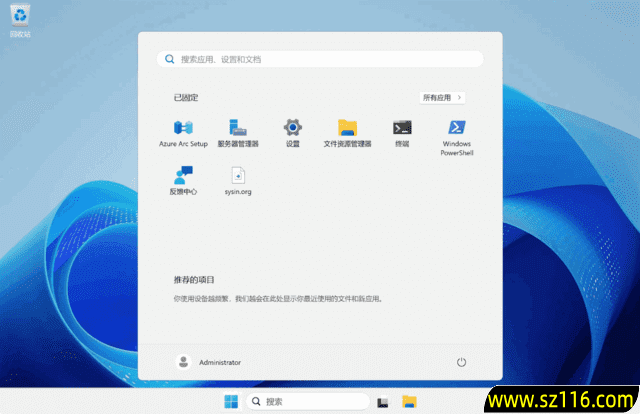Open File Explorer from the taskbar
This screenshot has height=414, width=640.
pos(409,401)
